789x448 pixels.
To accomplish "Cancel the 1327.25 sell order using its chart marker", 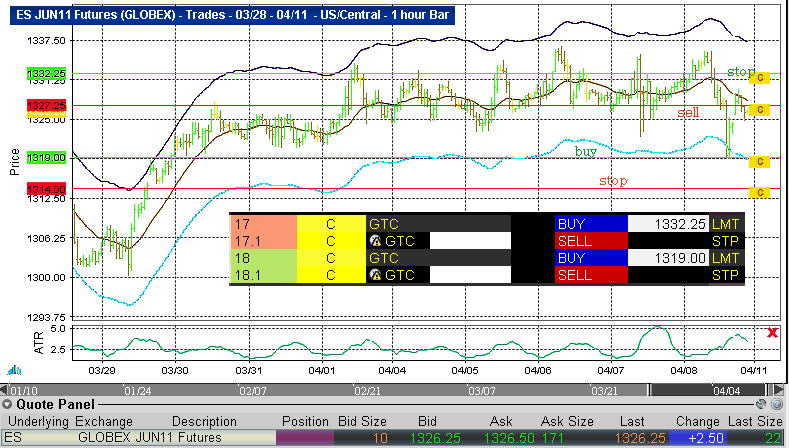I will [759, 109].
